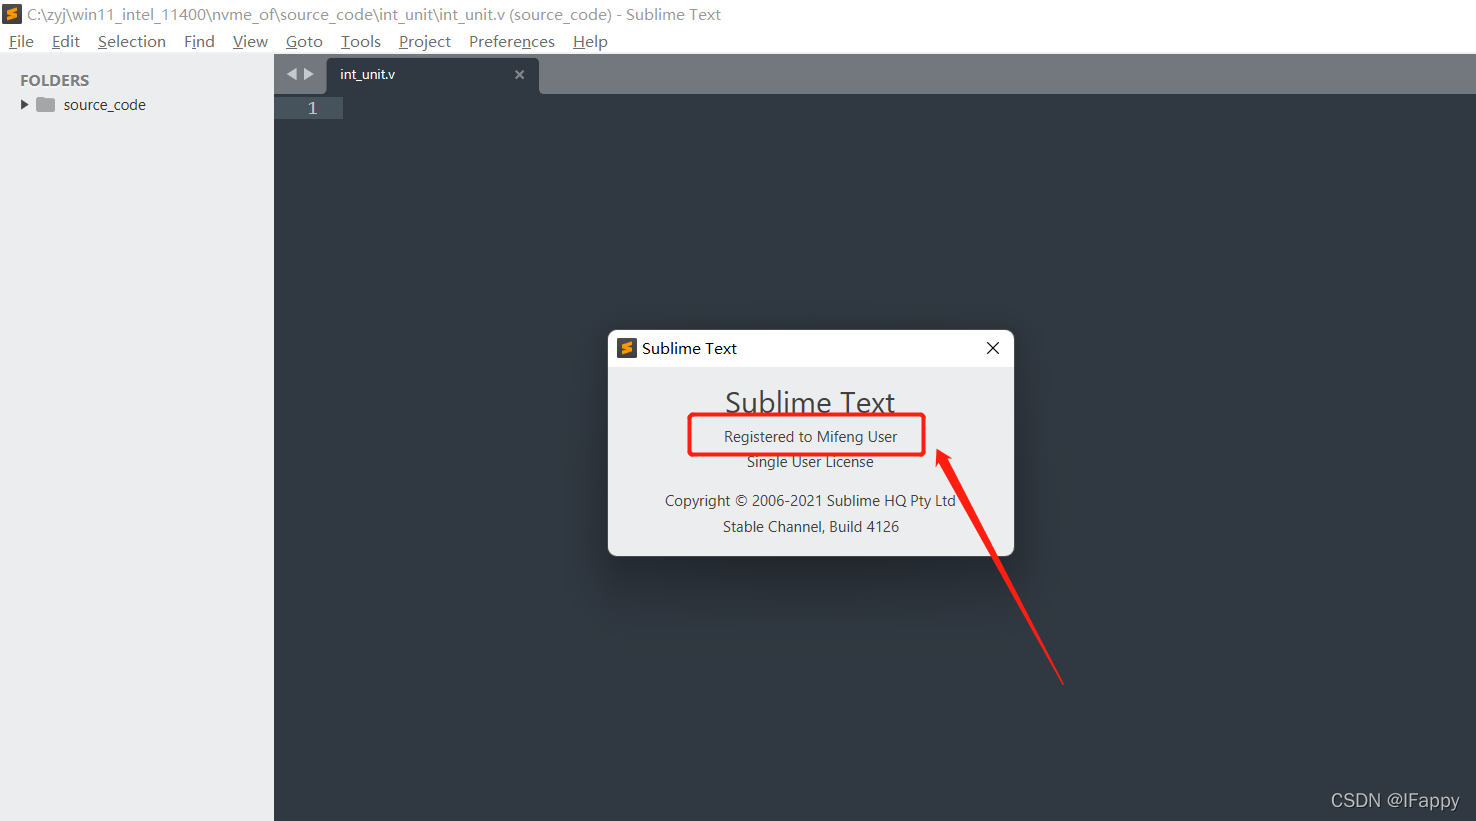Click the 'Single User License' text
Image resolution: width=1476 pixels, height=821 pixels.
coord(810,462)
